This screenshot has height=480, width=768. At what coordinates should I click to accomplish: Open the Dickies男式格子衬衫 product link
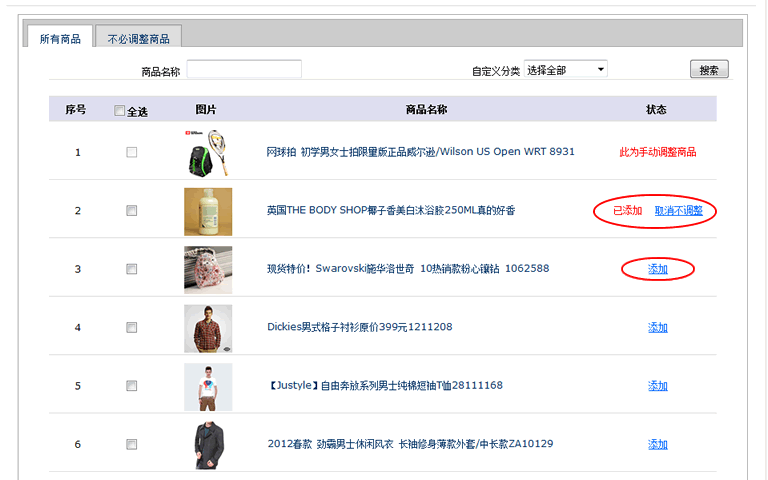[360, 327]
